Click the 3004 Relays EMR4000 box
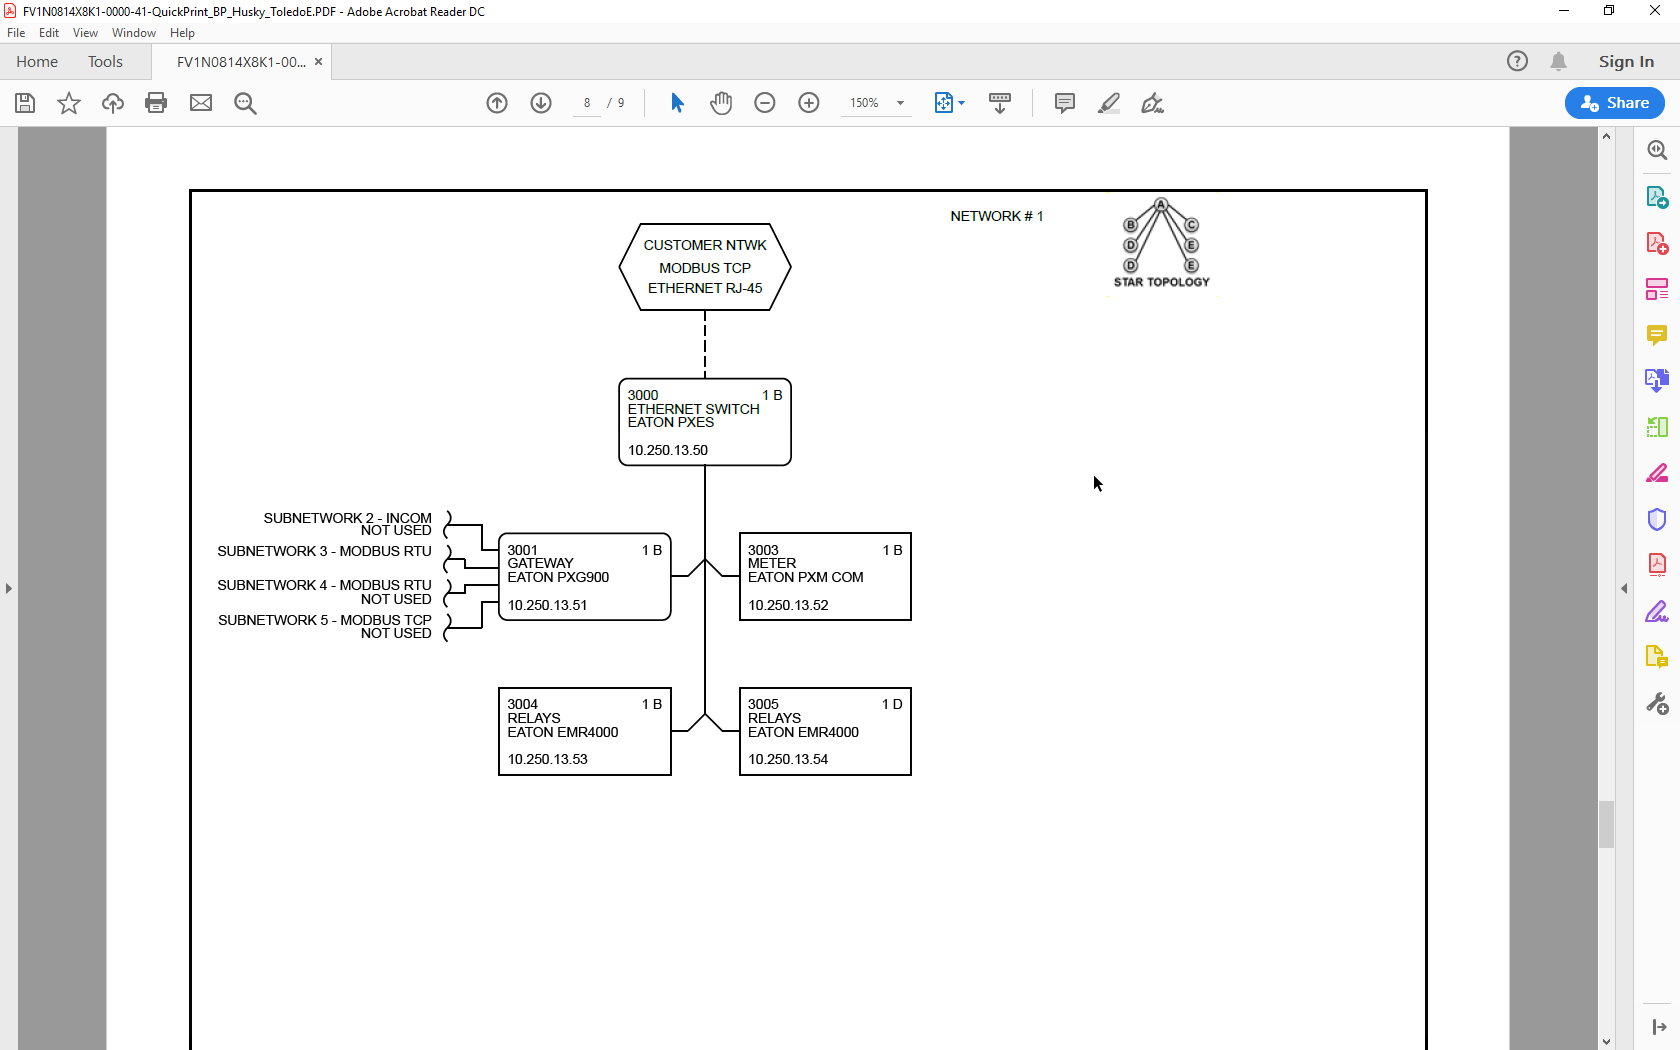Screen dimensions: 1680x1050 585,731
